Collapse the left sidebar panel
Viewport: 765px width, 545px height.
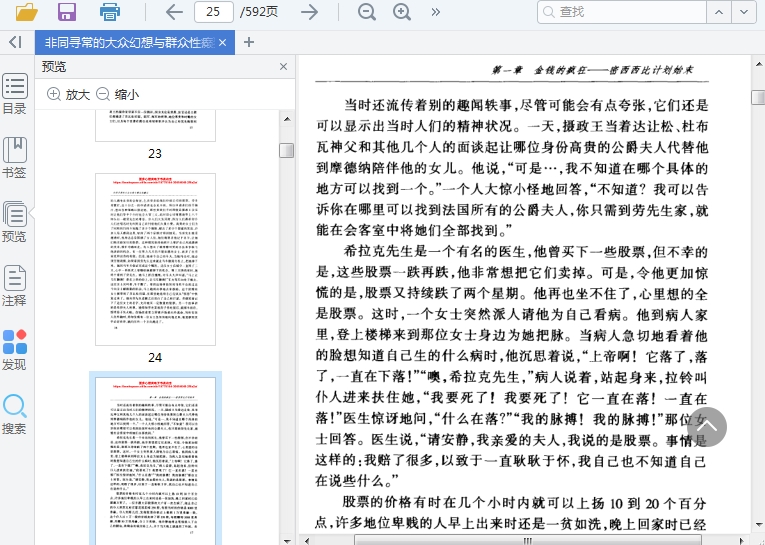pos(14,42)
